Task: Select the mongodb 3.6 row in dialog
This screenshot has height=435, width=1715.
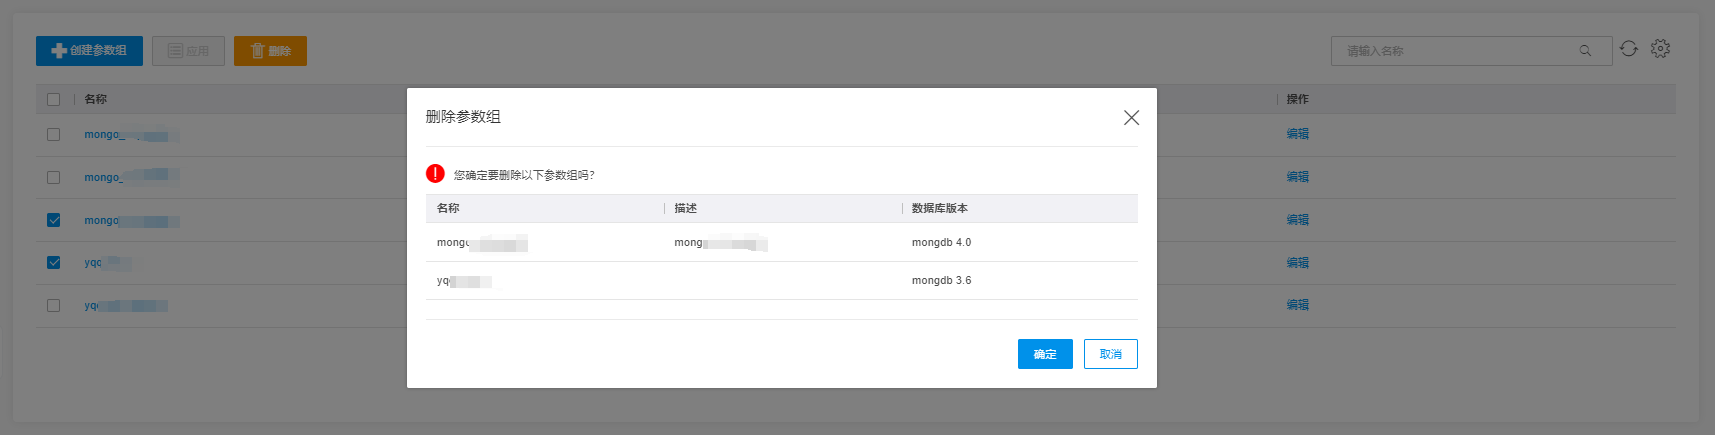Action: [x=781, y=281]
